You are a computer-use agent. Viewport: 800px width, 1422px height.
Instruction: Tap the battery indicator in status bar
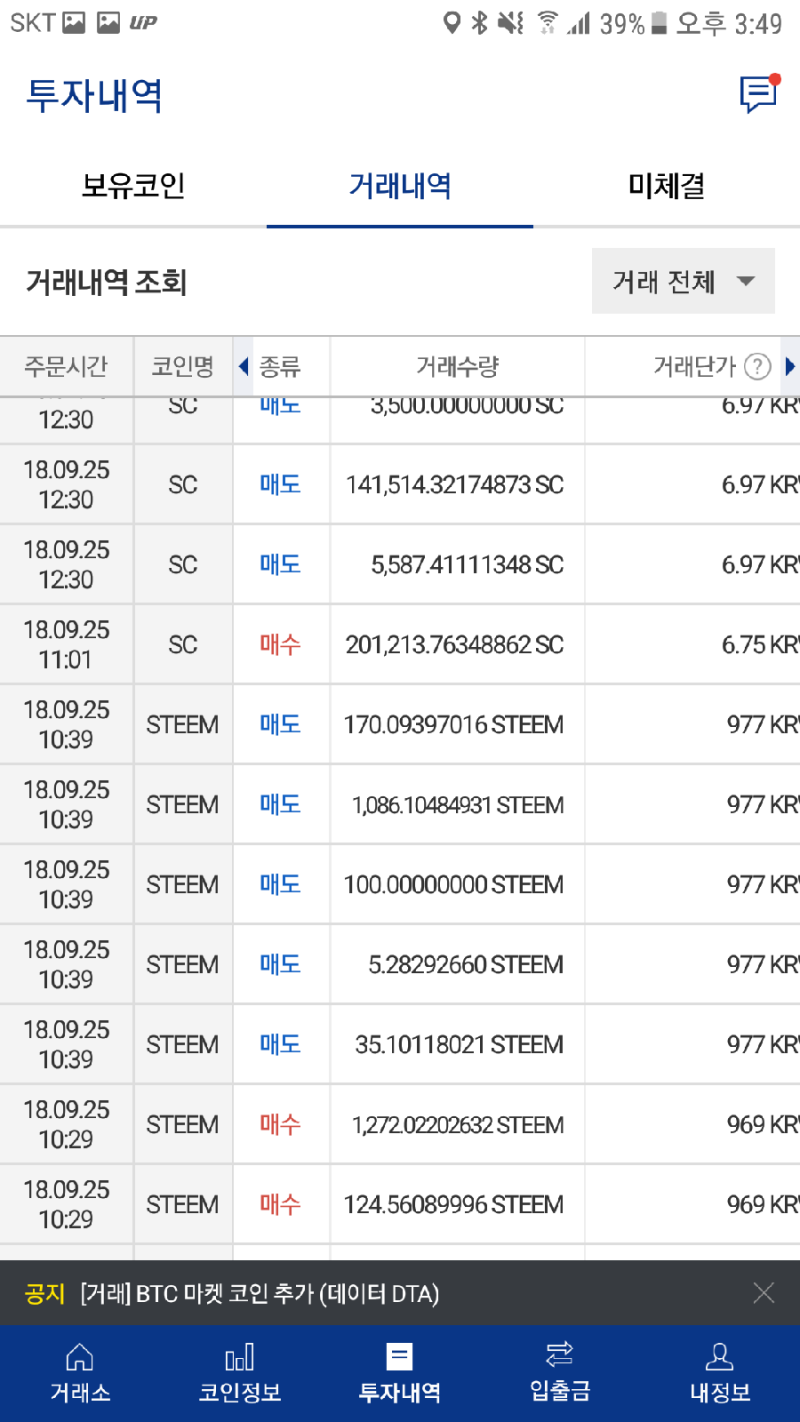pyautogui.click(x=658, y=23)
